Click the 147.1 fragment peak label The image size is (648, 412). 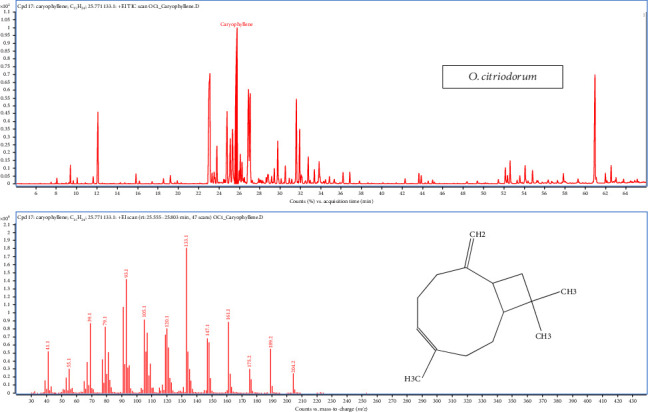click(x=207, y=330)
